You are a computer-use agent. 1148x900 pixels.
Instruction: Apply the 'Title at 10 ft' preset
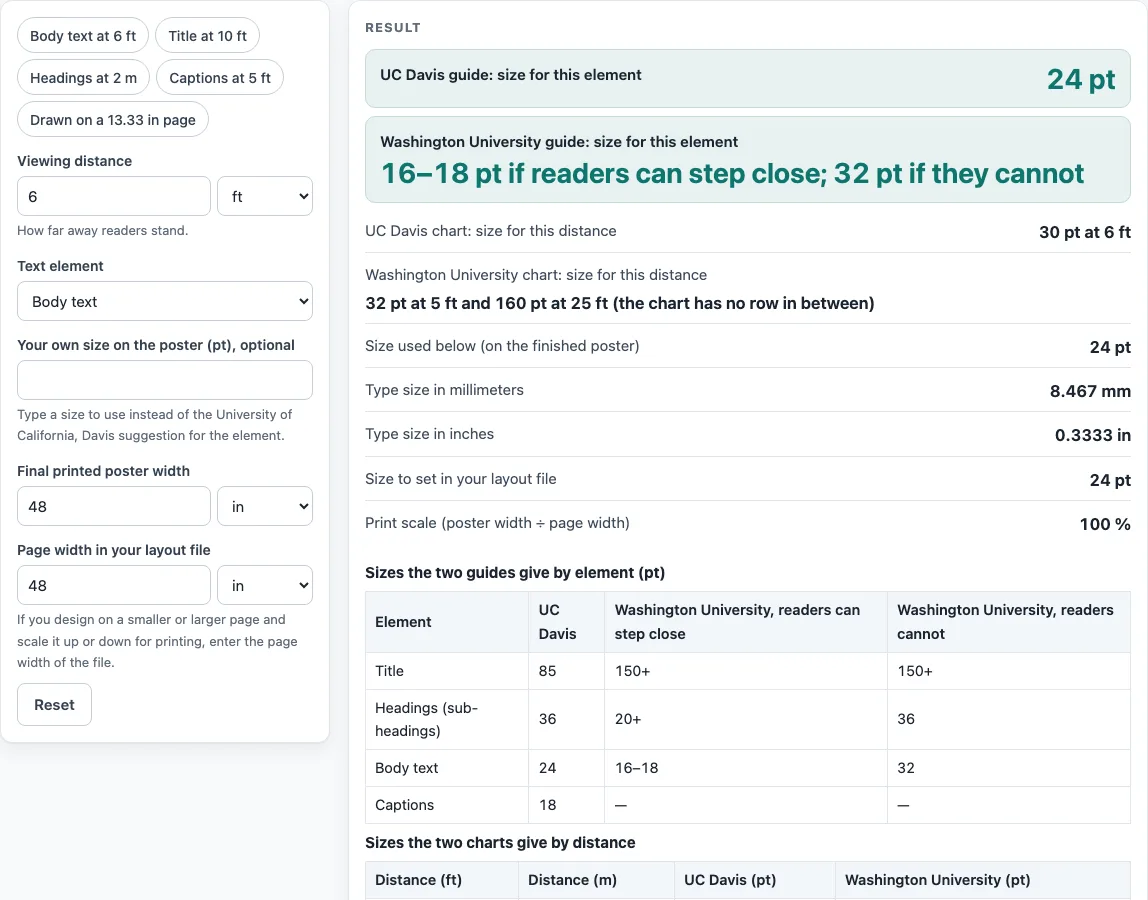pyautogui.click(x=207, y=36)
